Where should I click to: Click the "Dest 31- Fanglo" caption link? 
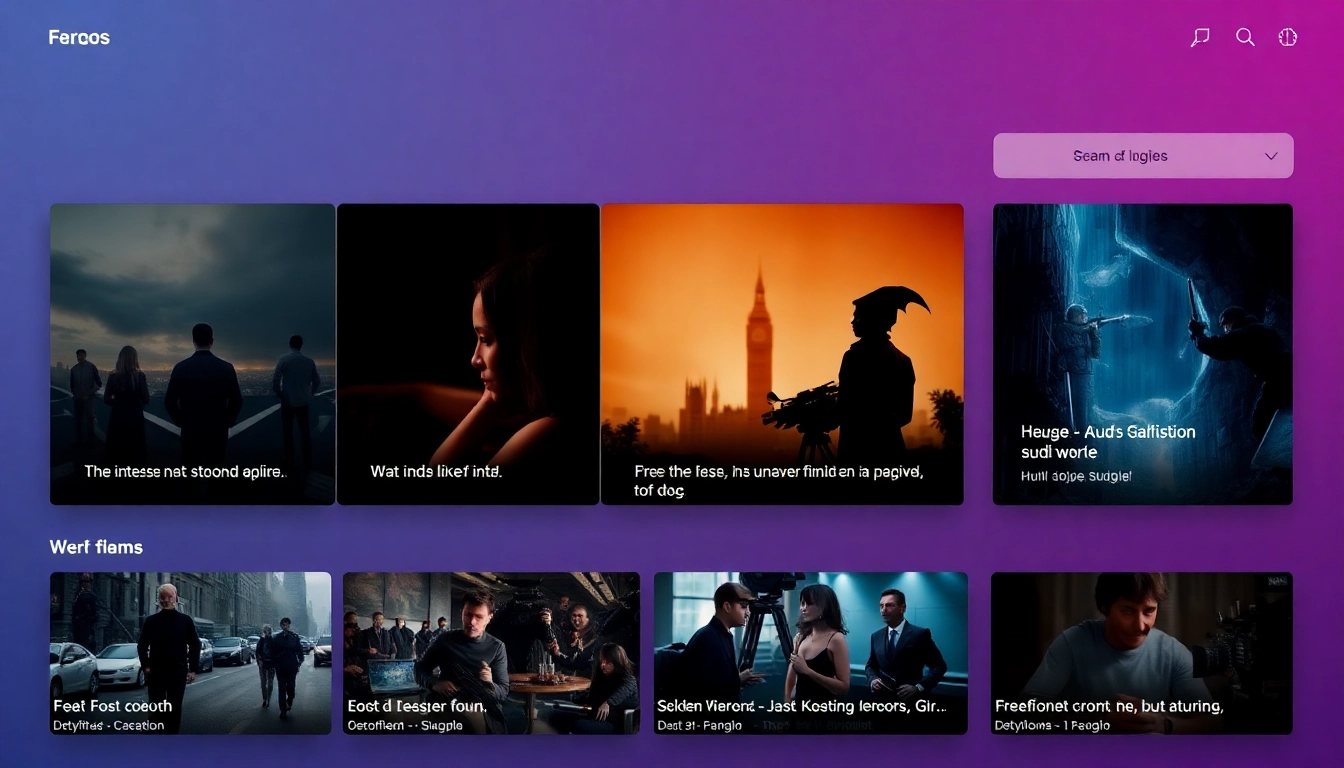700,725
